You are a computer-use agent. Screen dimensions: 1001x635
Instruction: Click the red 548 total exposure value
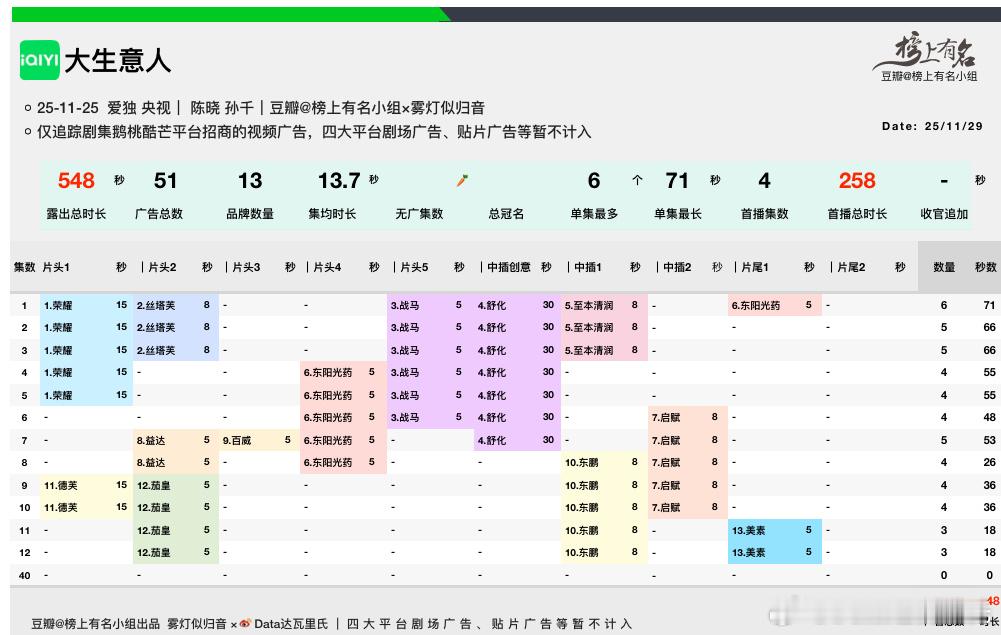(76, 181)
